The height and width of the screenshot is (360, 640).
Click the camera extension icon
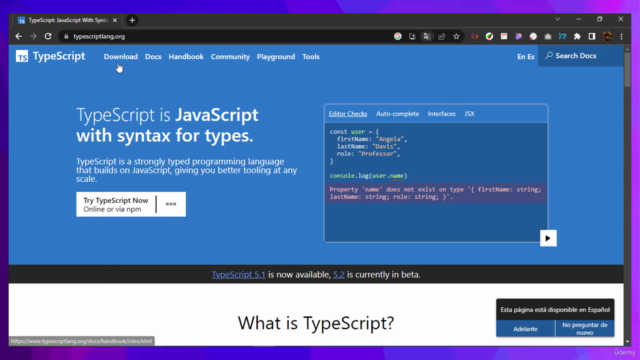pyautogui.click(x=548, y=36)
